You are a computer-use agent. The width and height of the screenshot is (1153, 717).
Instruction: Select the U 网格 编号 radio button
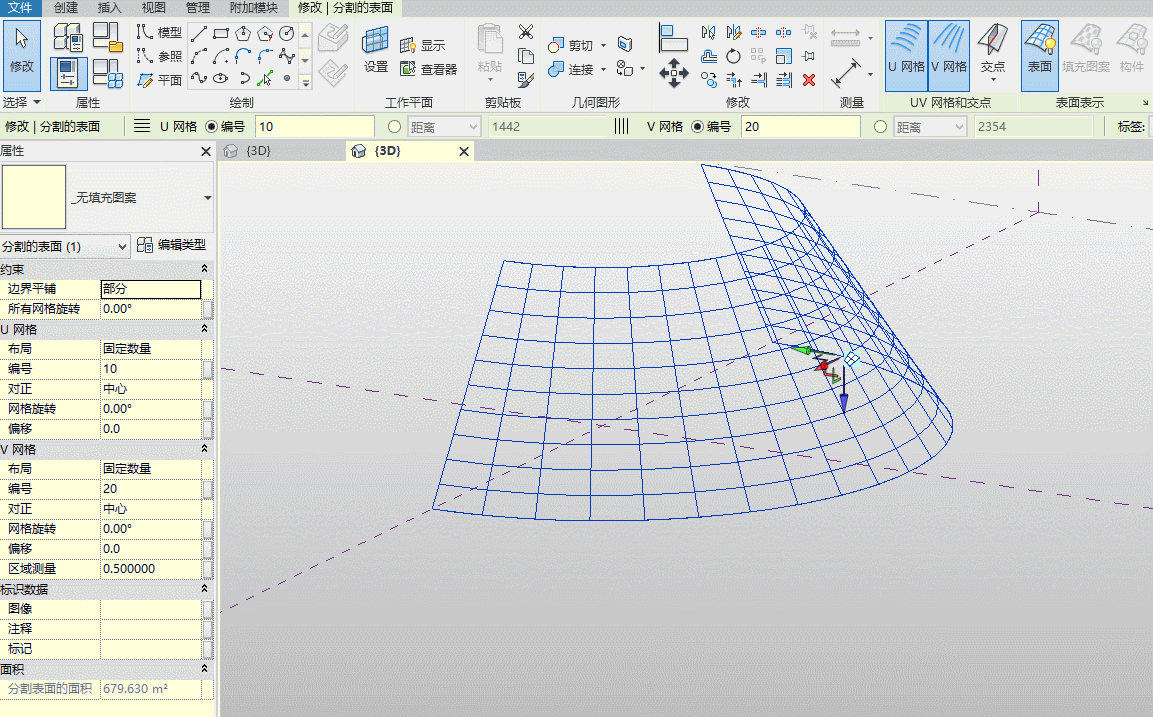[211, 126]
